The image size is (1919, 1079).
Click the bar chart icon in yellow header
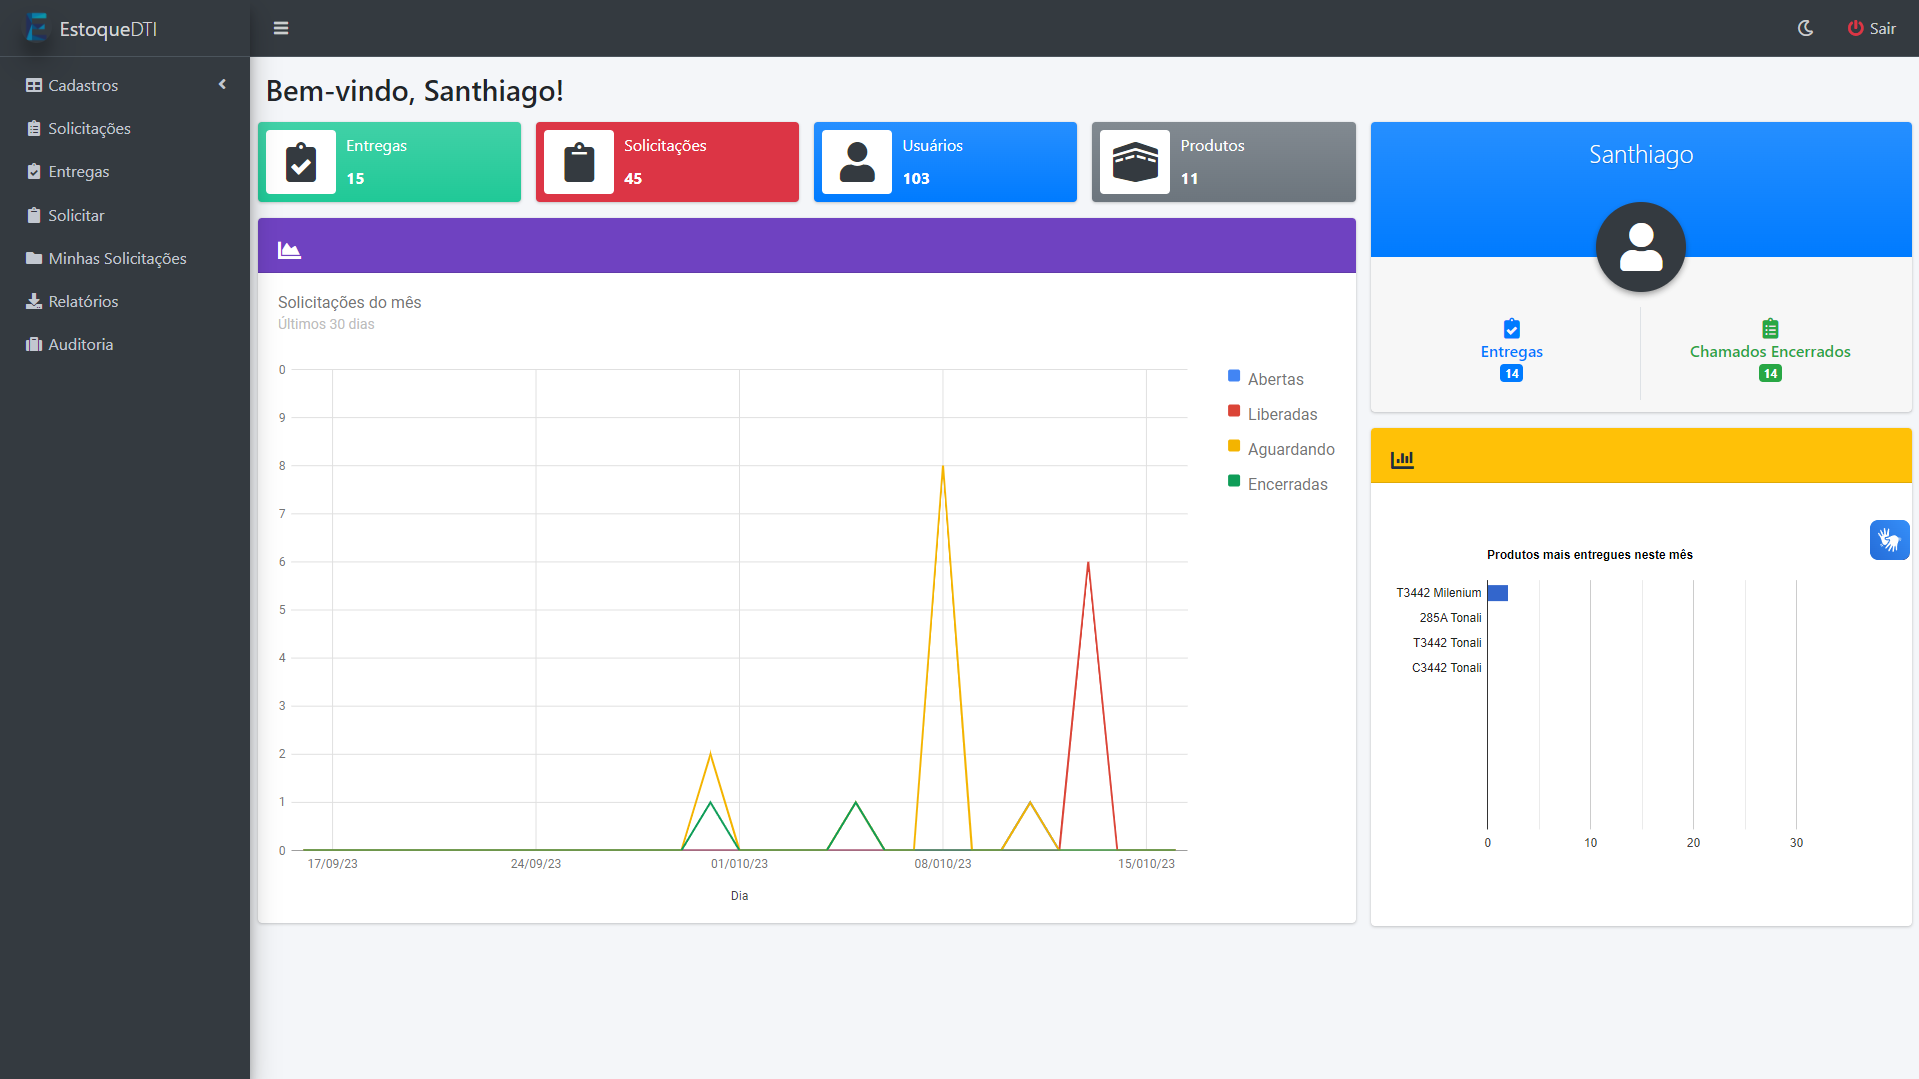click(1402, 459)
